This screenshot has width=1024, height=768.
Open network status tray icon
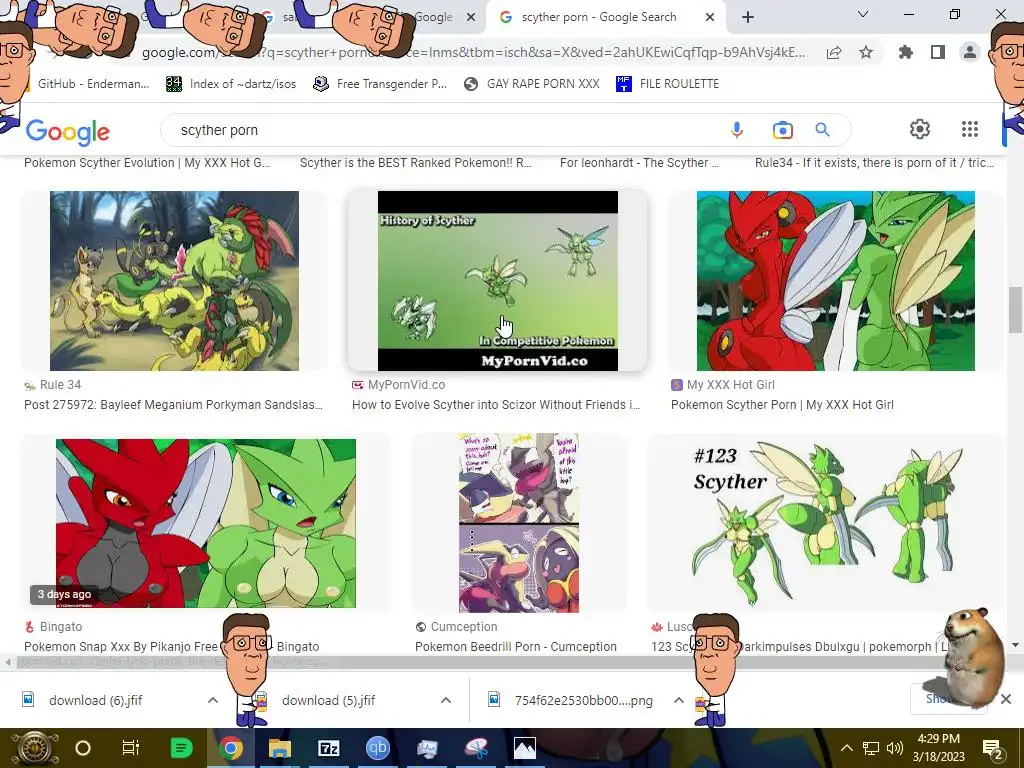[x=871, y=748]
